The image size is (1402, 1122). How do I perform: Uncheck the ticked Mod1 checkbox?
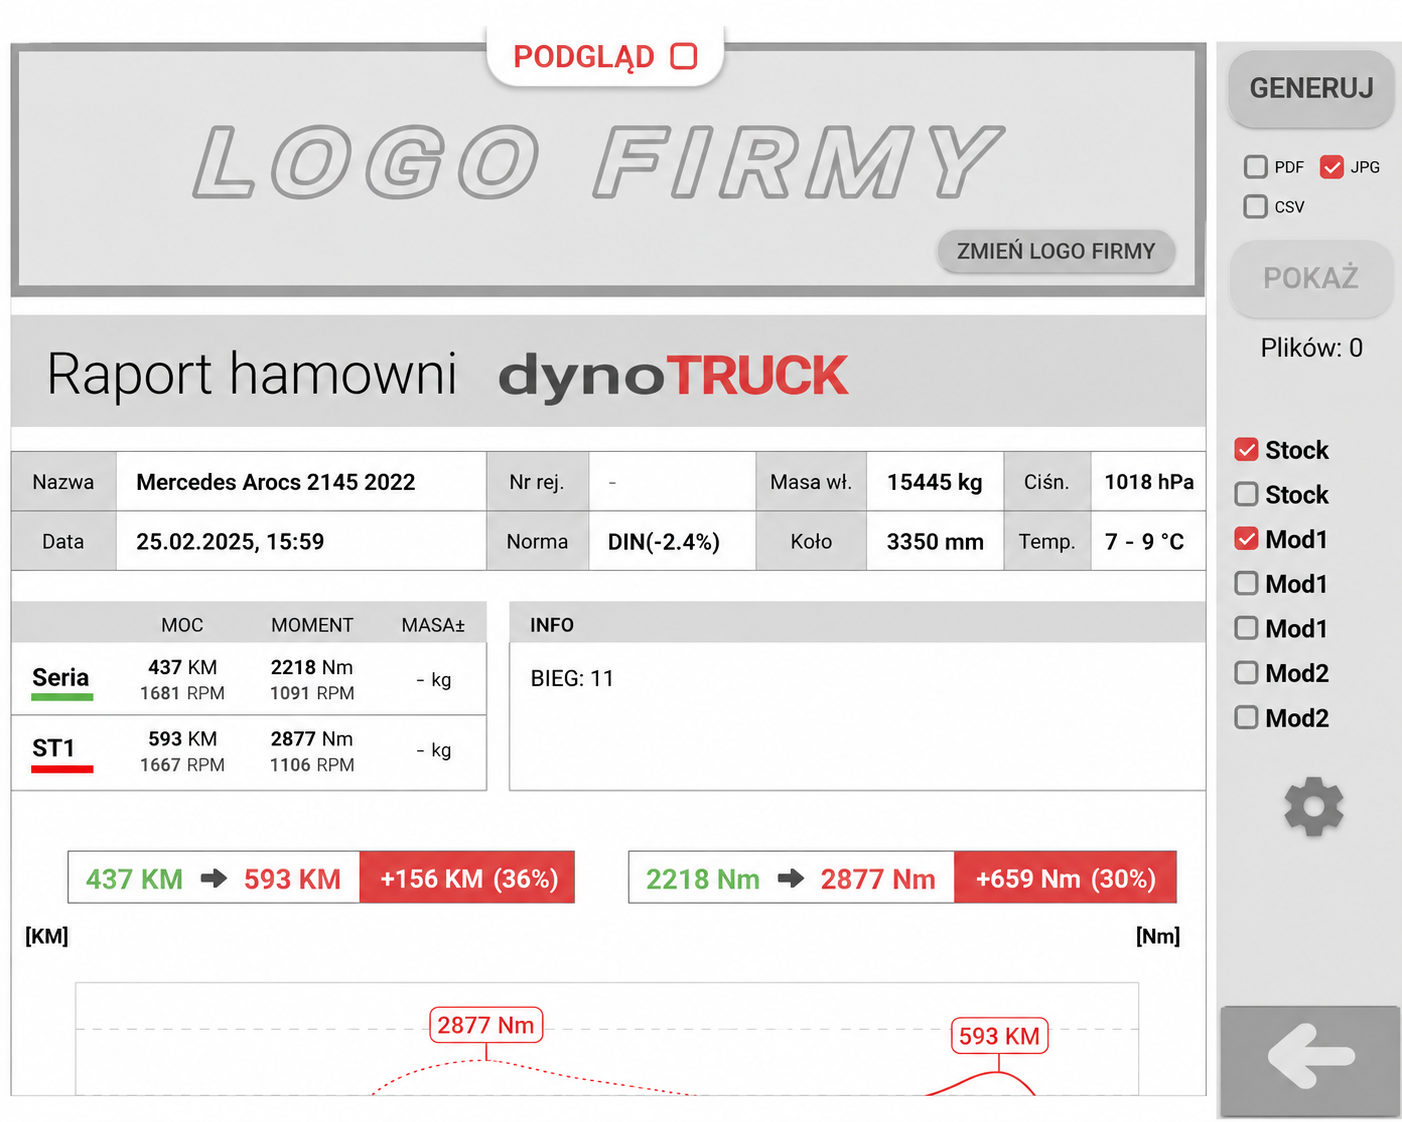(1246, 539)
